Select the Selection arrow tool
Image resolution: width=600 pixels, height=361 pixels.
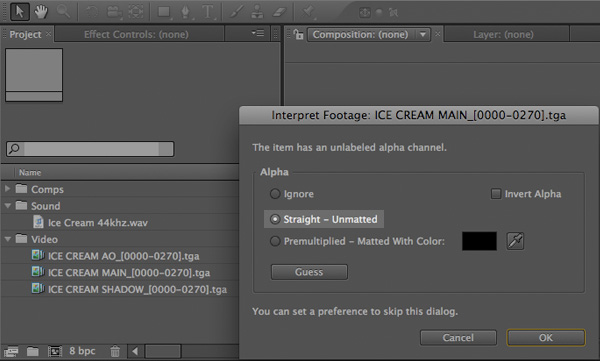[x=20, y=12]
